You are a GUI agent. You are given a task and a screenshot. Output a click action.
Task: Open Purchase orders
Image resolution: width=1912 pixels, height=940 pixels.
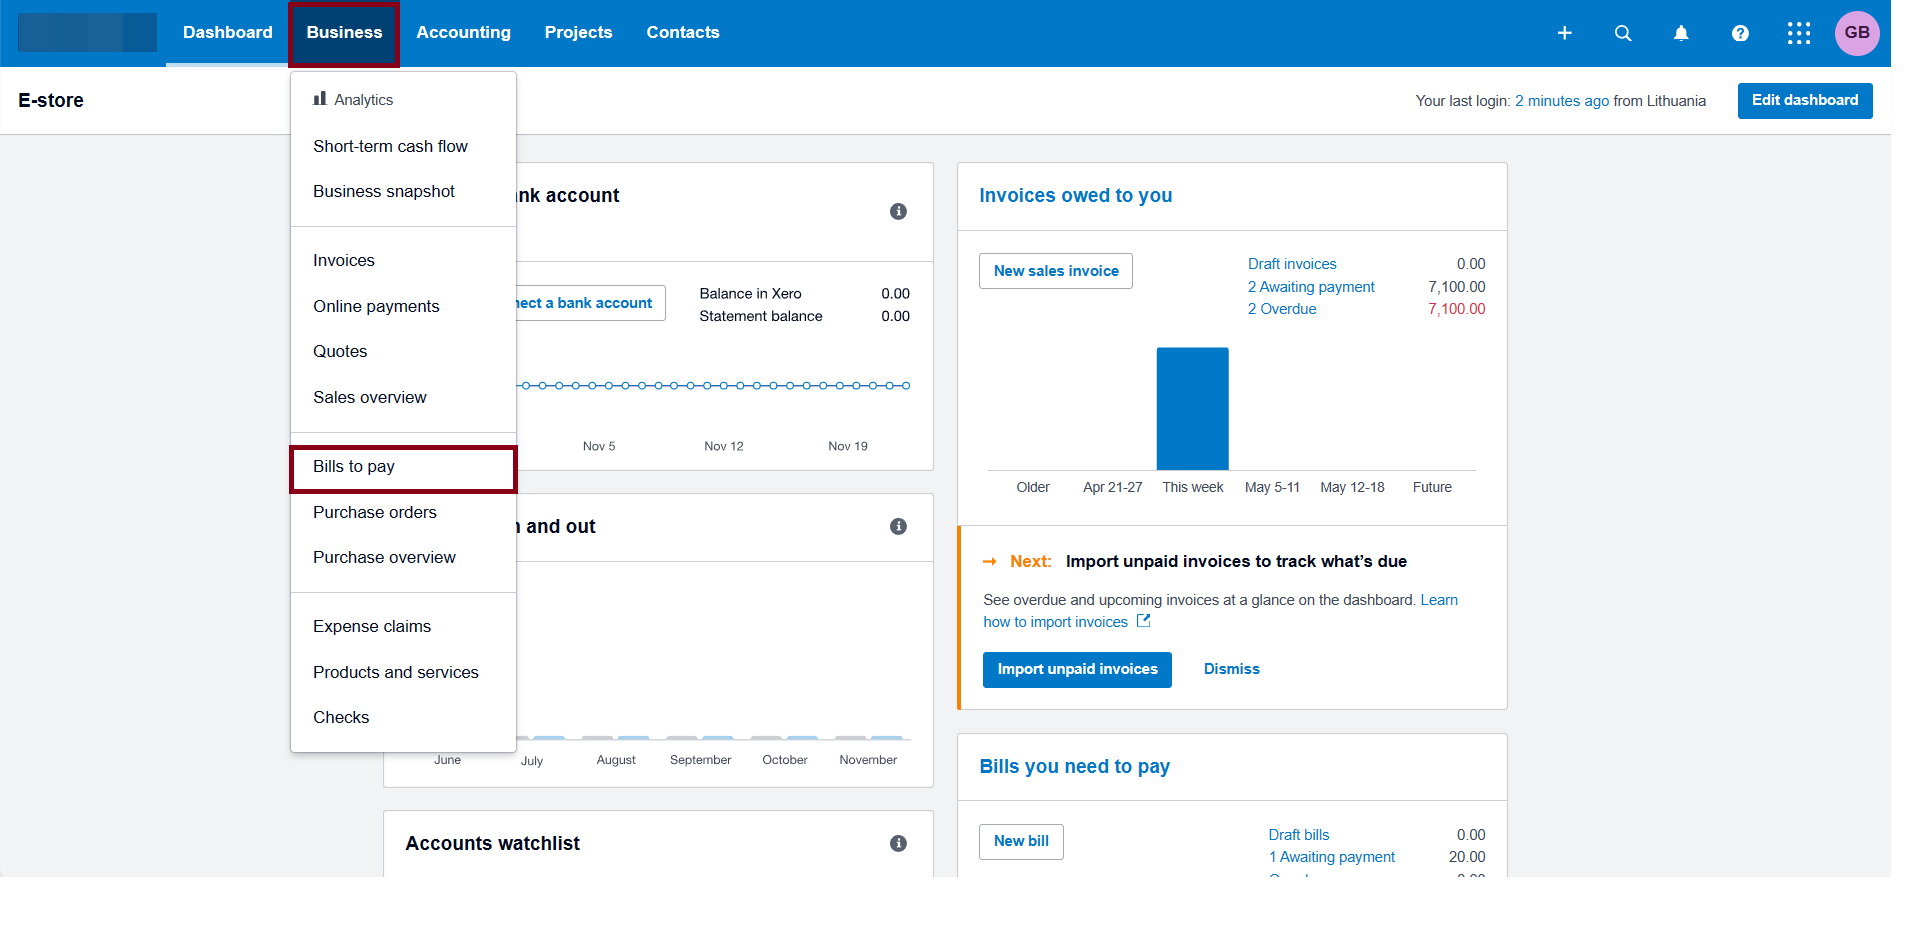pyautogui.click(x=403, y=512)
